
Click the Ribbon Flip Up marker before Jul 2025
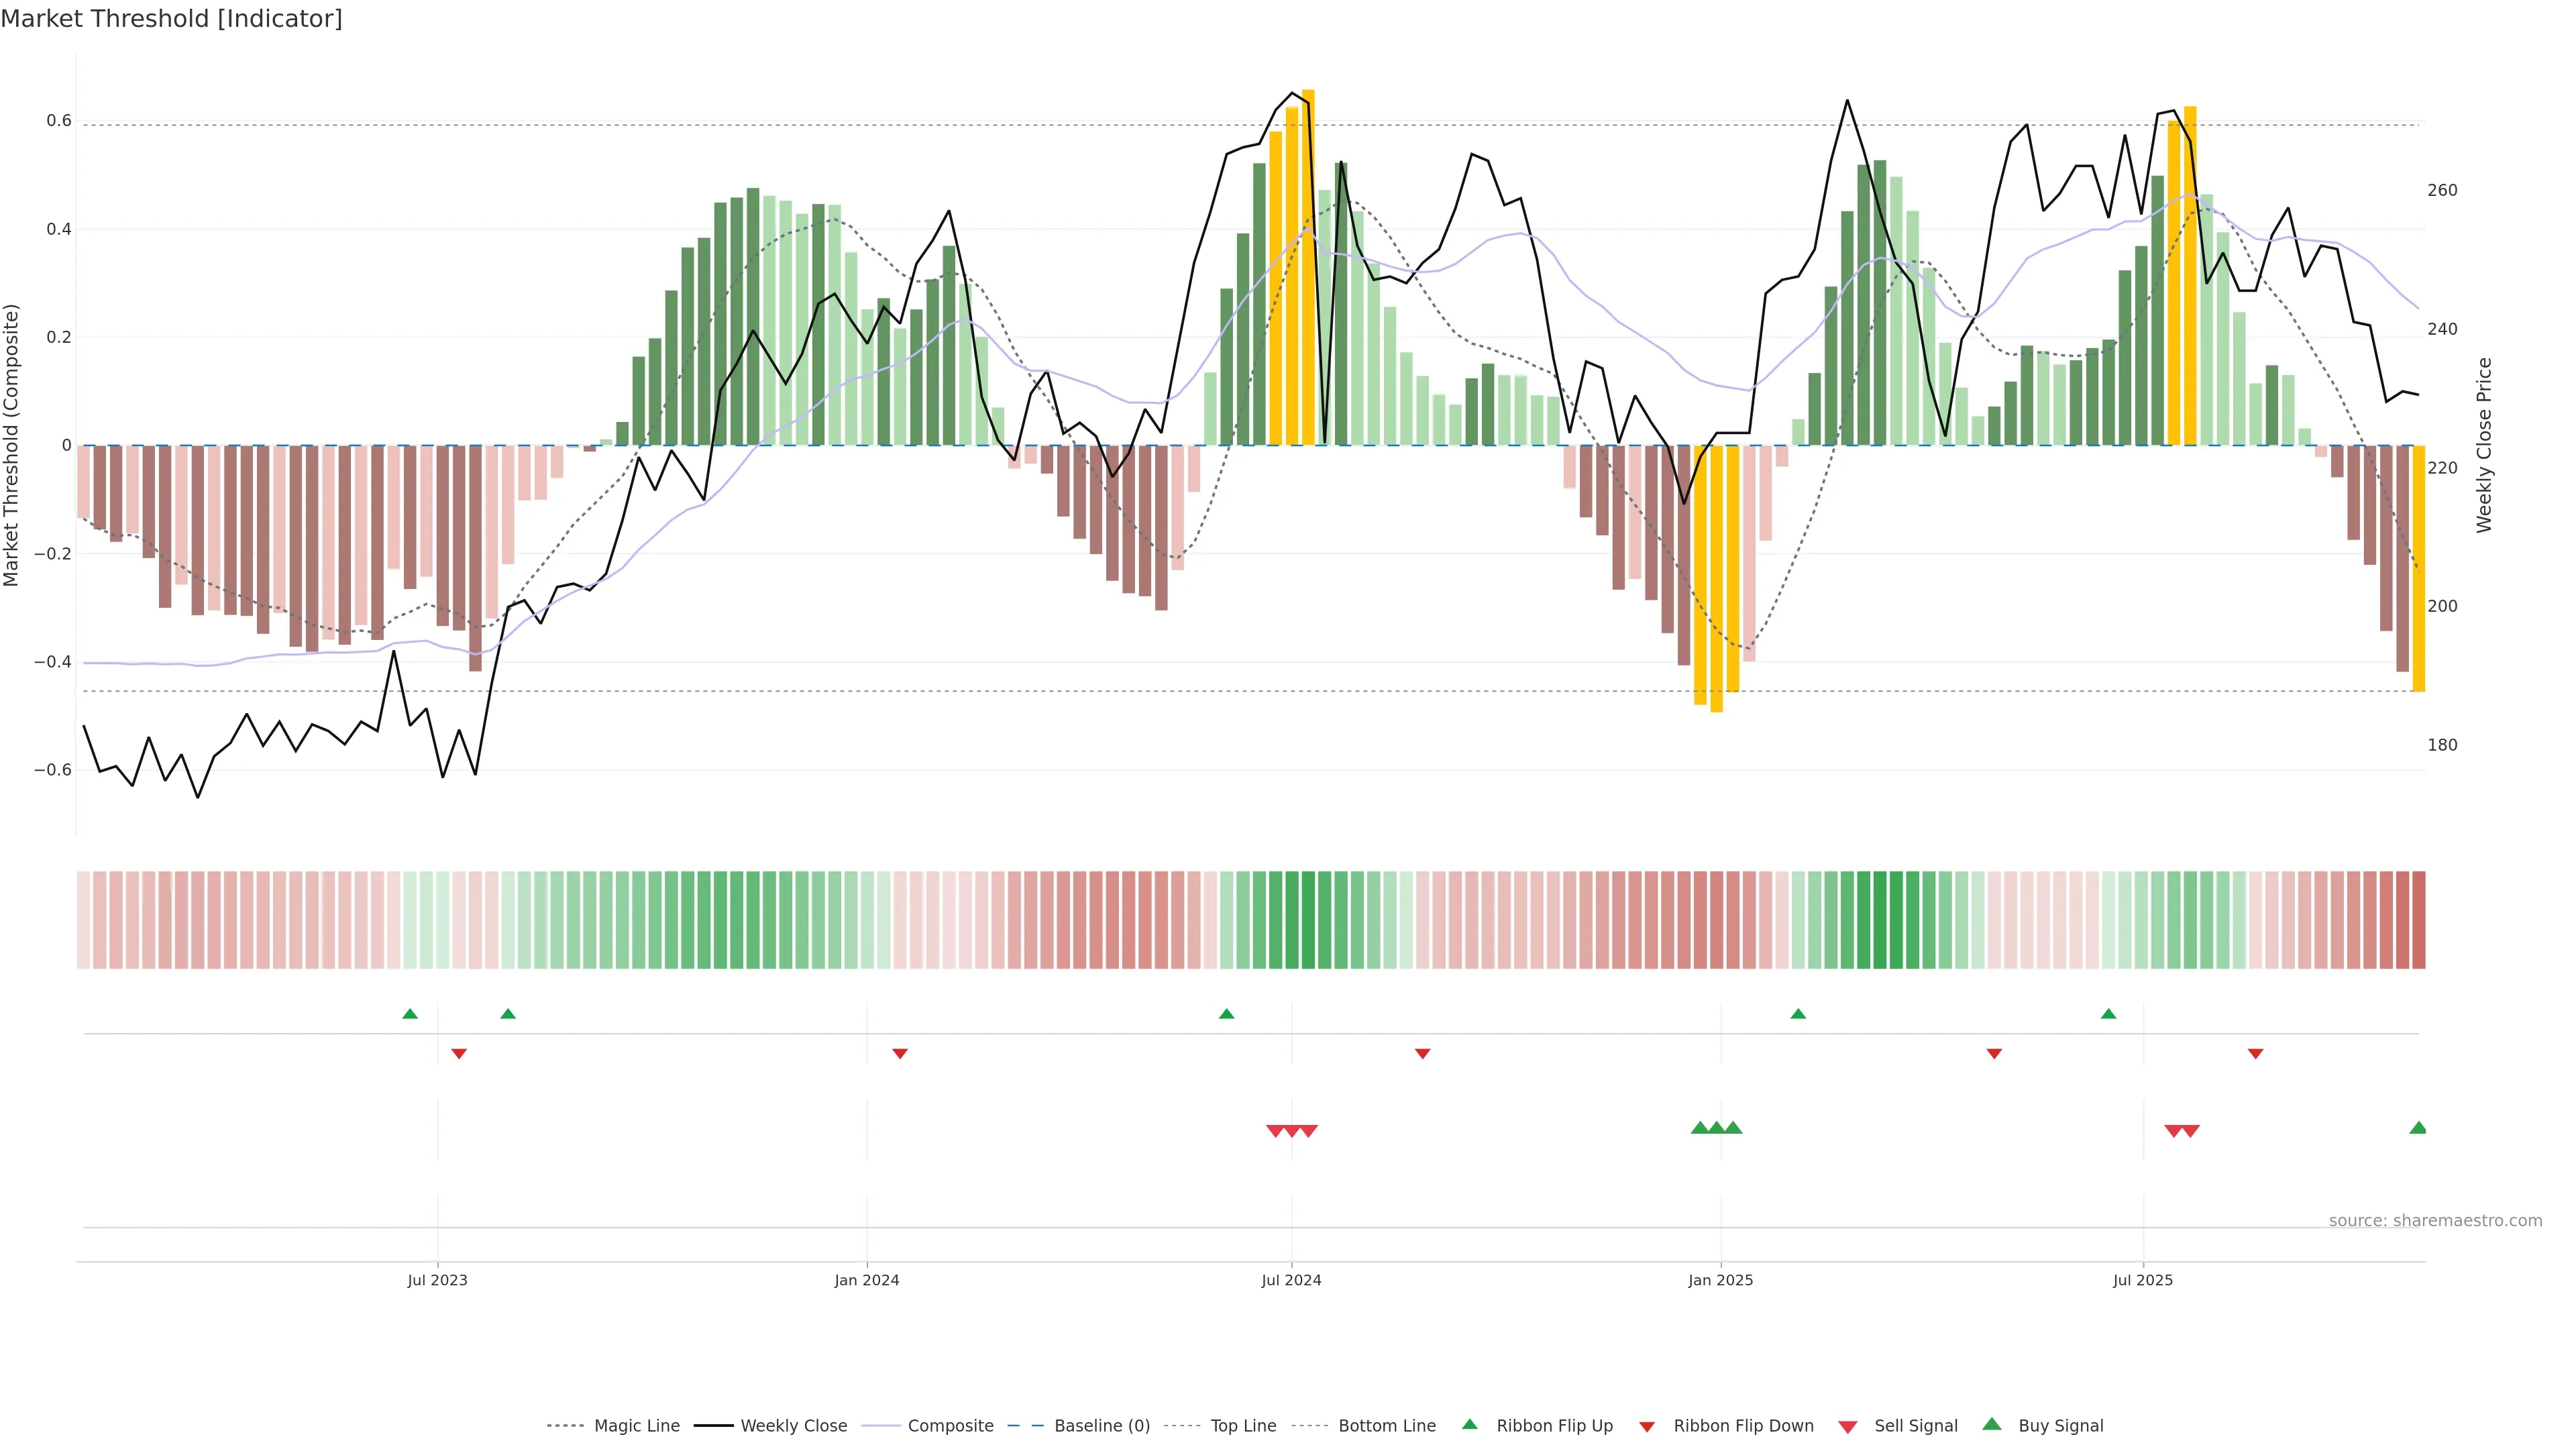pyautogui.click(x=2109, y=1014)
